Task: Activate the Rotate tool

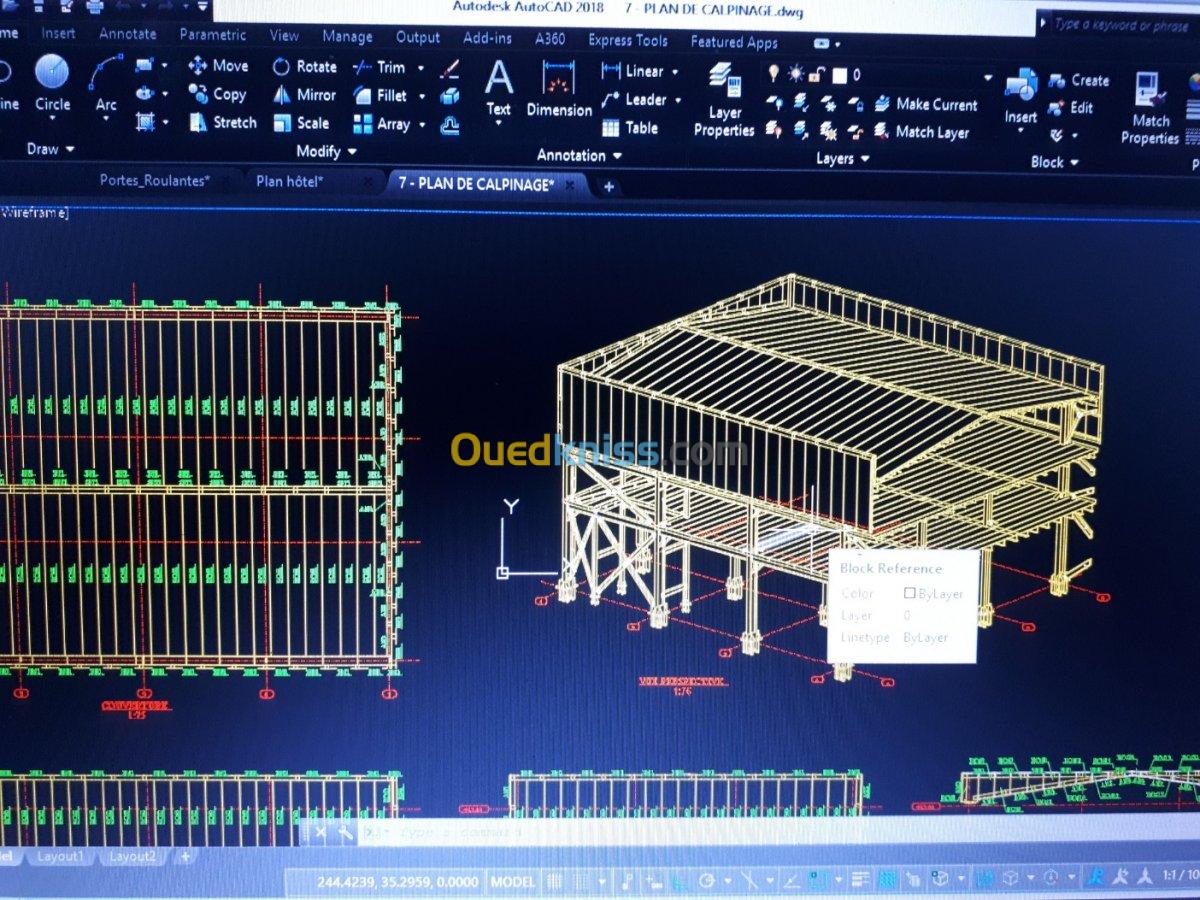Action: click(x=304, y=67)
